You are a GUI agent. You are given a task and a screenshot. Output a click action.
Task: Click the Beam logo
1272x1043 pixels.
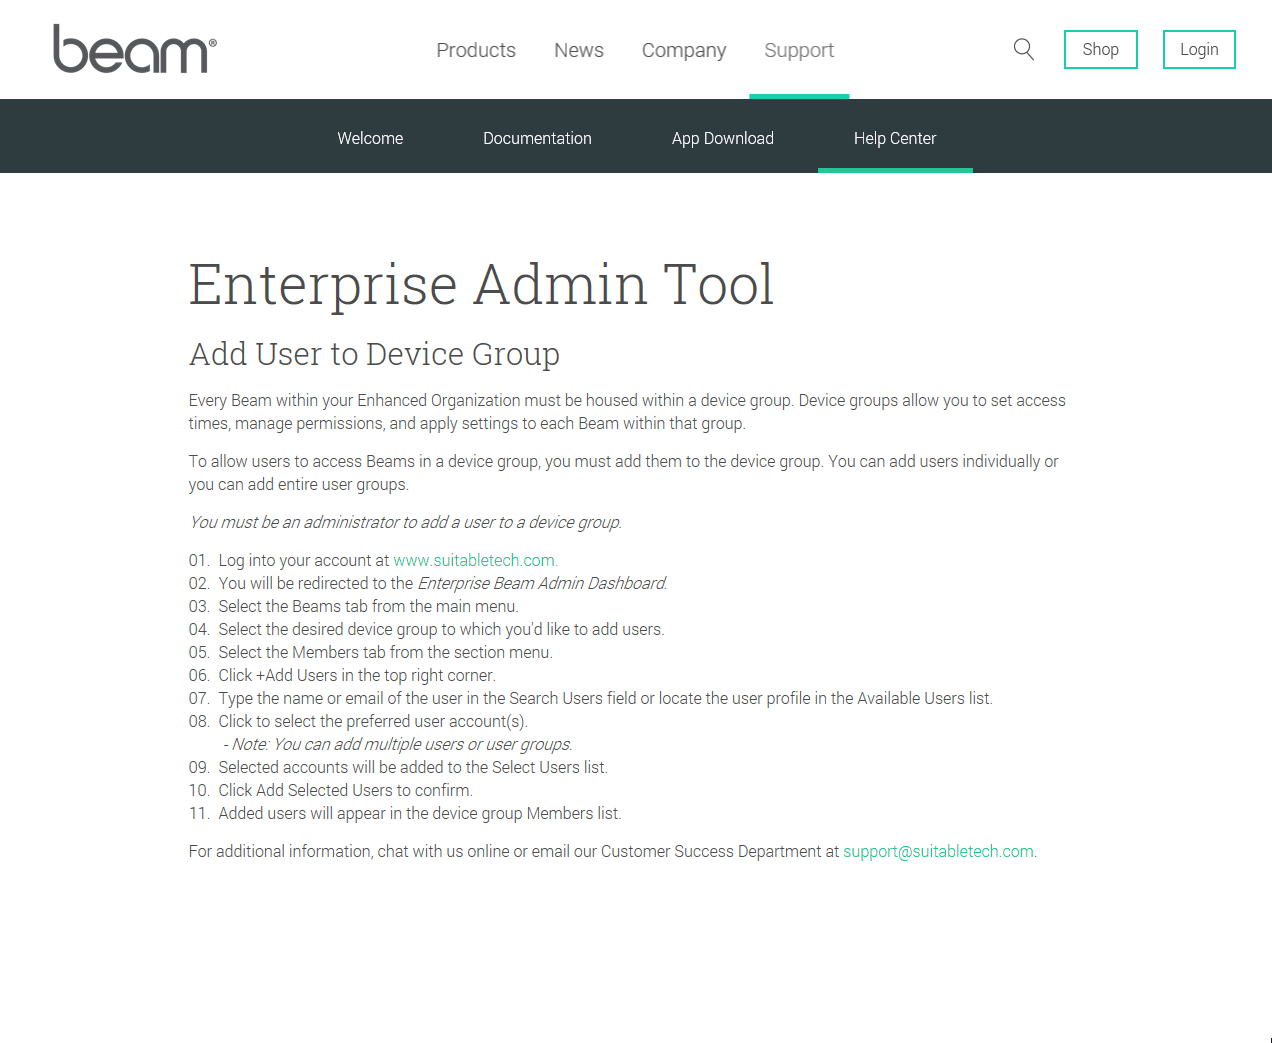[134, 49]
